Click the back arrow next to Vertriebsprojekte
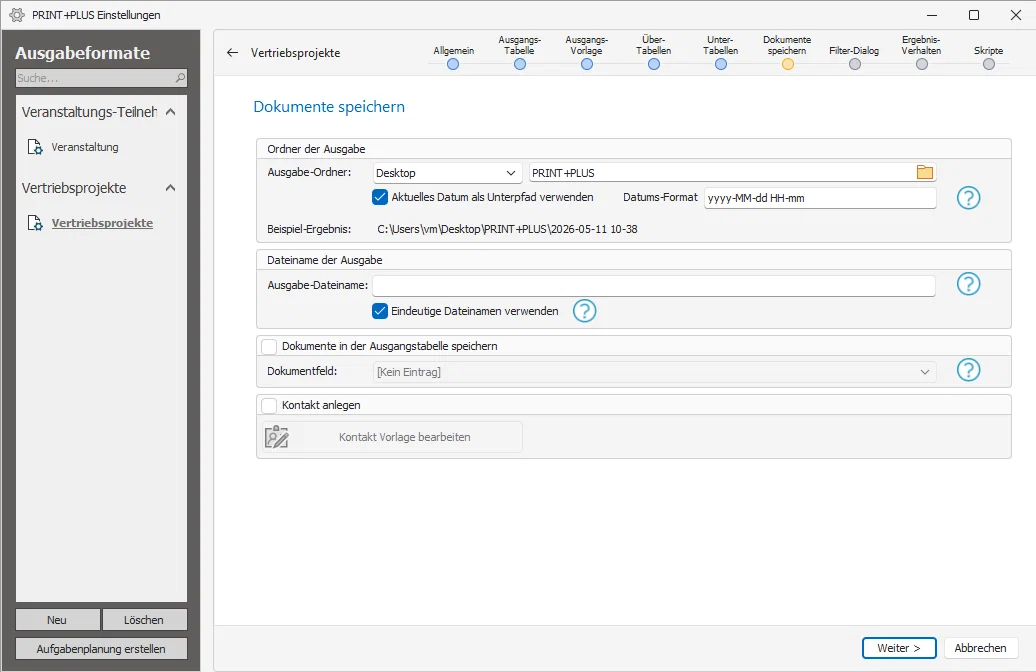The image size is (1036, 672). (x=232, y=53)
